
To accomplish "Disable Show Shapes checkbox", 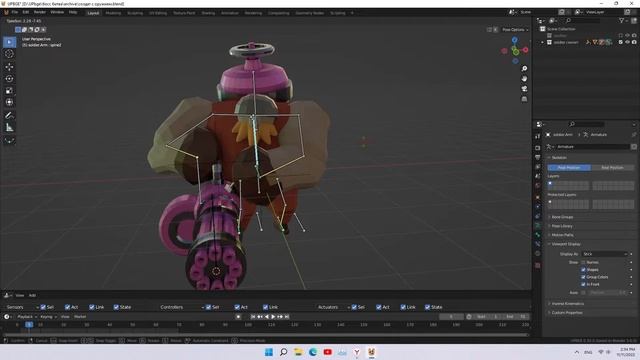I will tap(583, 270).
